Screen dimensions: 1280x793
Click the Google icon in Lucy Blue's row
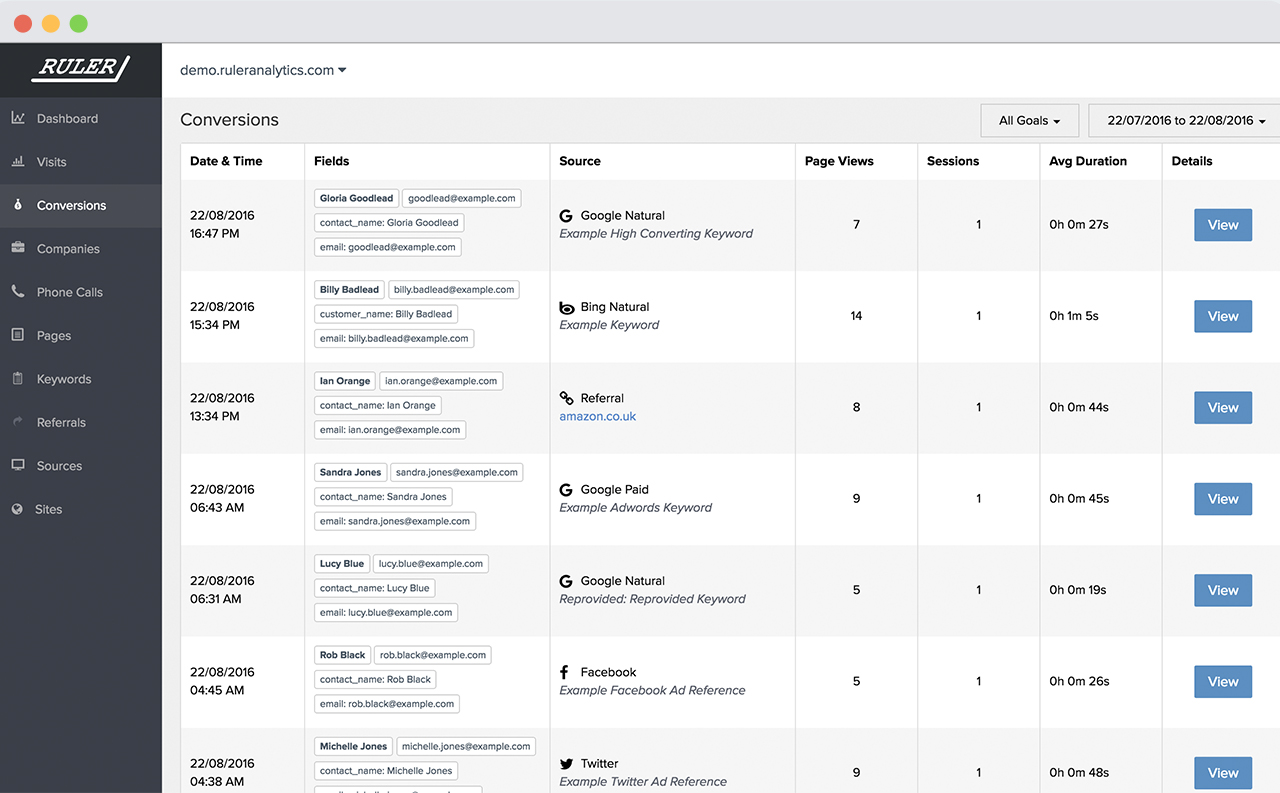pyautogui.click(x=566, y=581)
